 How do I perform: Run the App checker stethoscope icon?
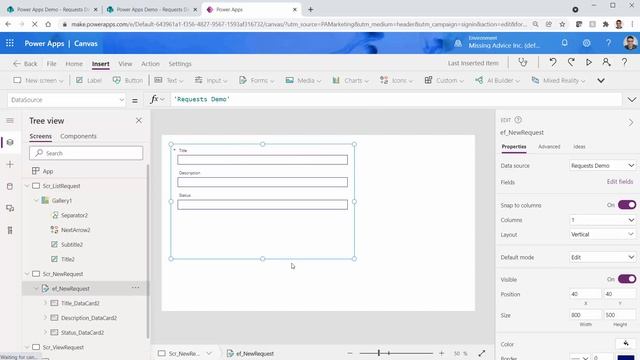[x=523, y=63]
